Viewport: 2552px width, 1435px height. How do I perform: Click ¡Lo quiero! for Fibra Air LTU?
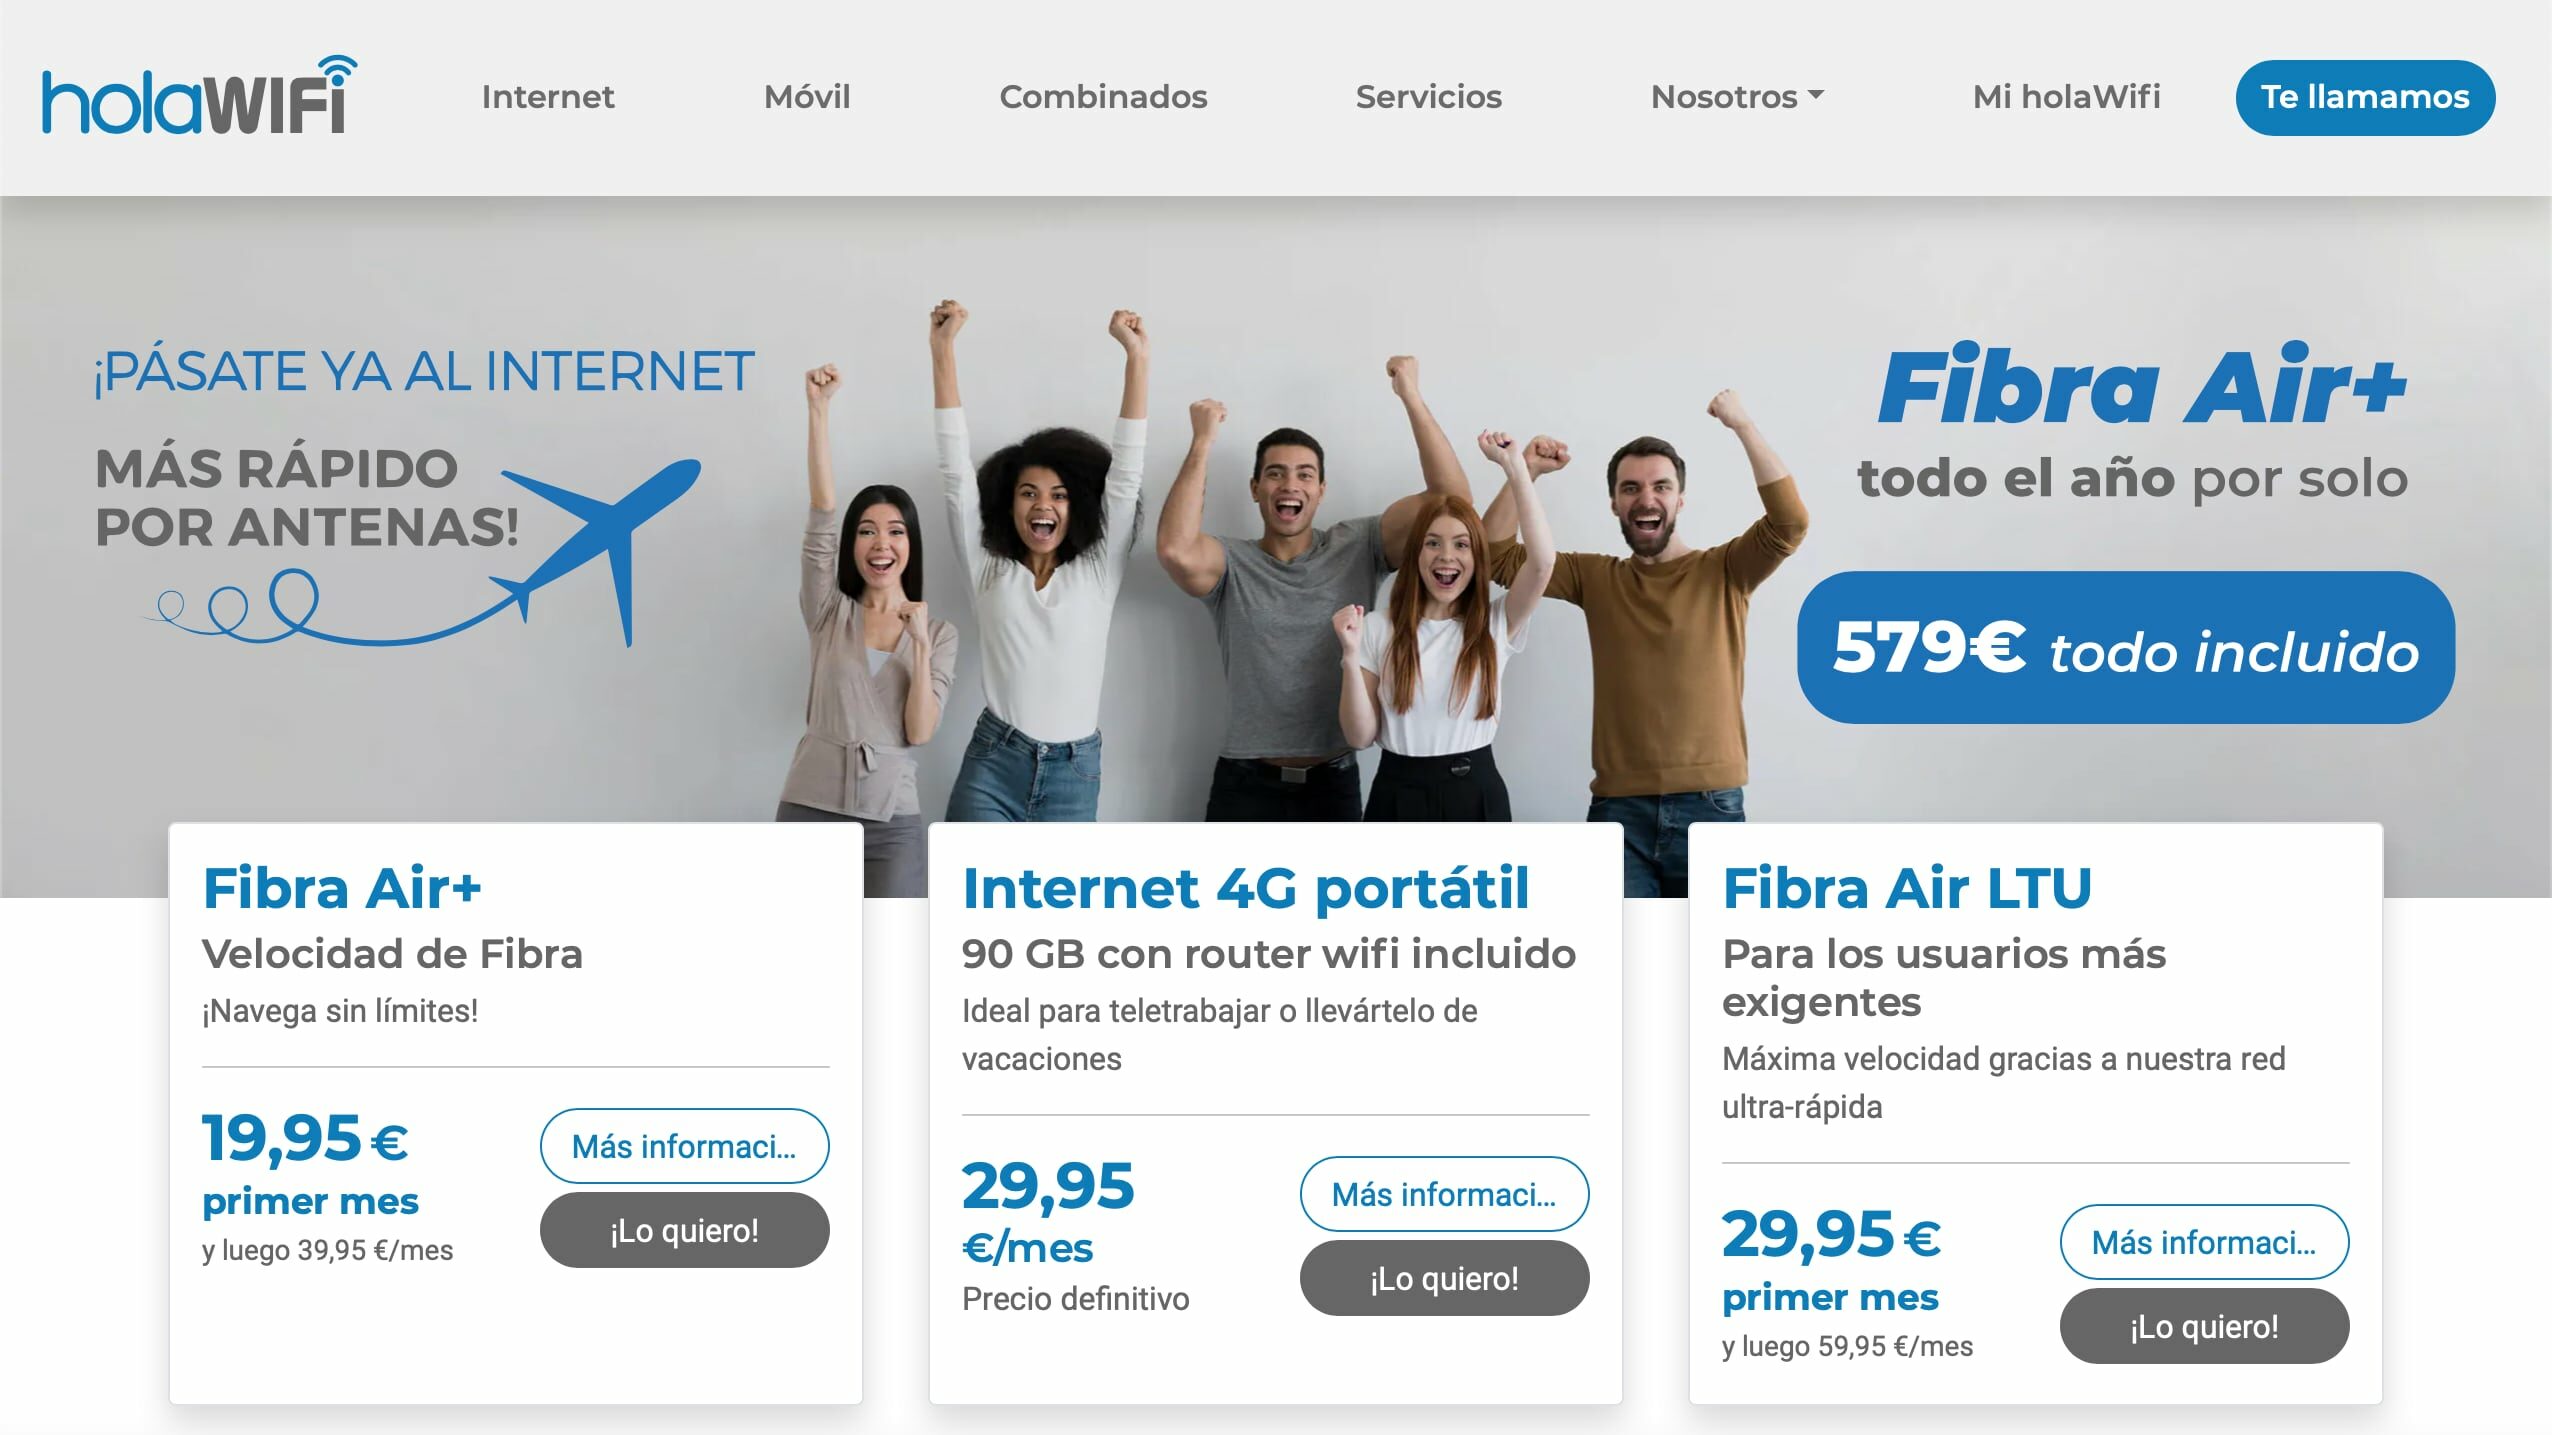[2204, 1326]
